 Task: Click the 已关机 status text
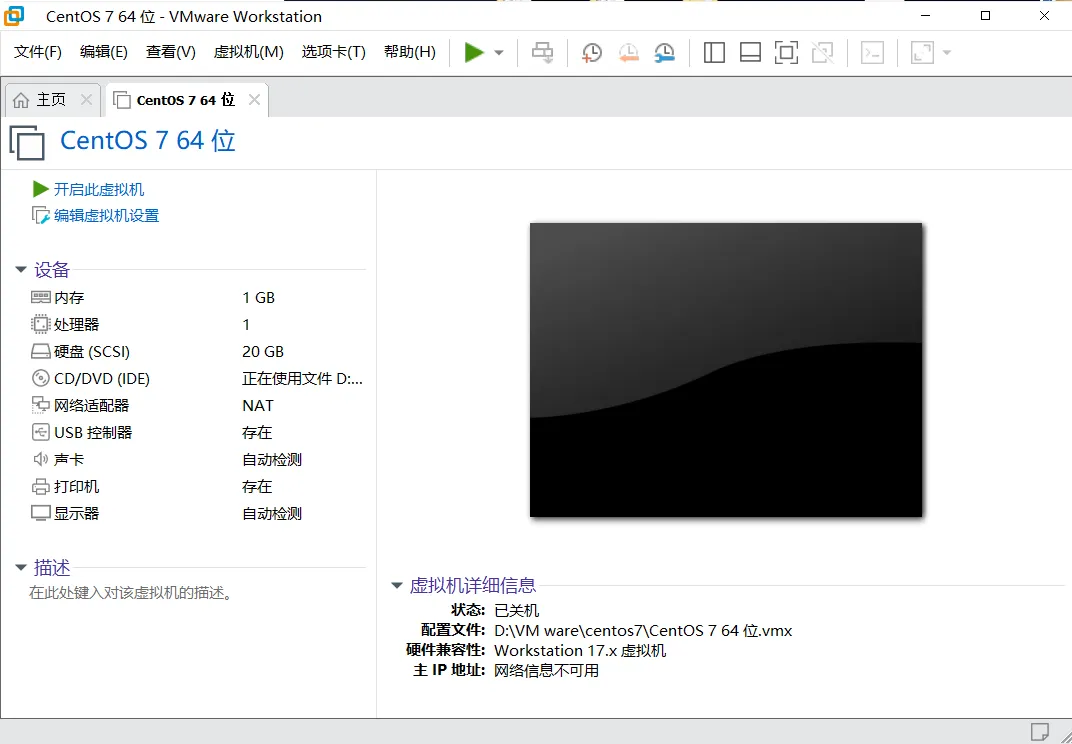tap(516, 610)
